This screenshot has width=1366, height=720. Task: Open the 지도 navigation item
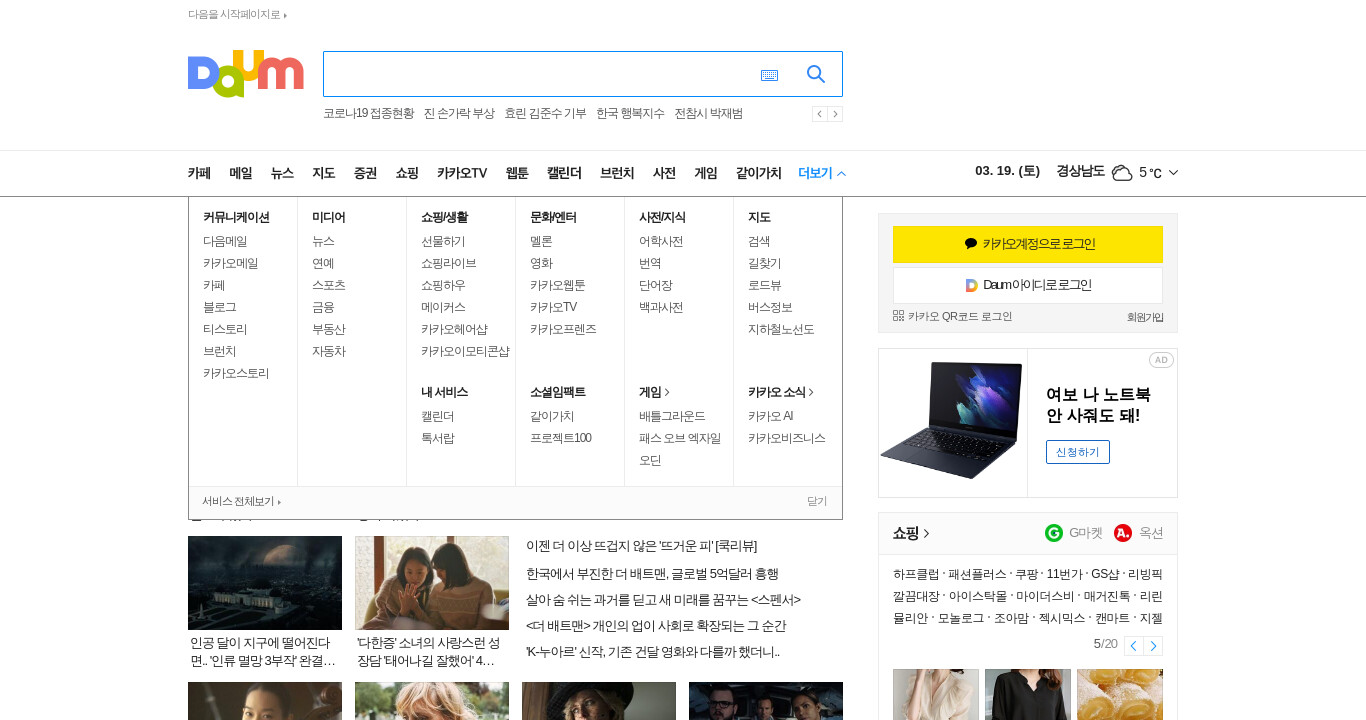pos(324,173)
